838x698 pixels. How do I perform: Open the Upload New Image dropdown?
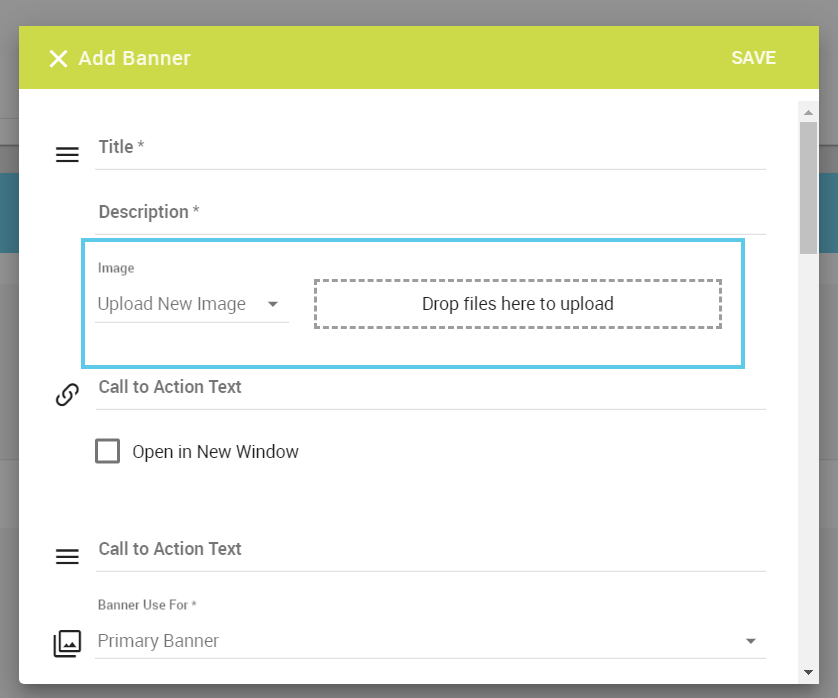click(x=192, y=304)
